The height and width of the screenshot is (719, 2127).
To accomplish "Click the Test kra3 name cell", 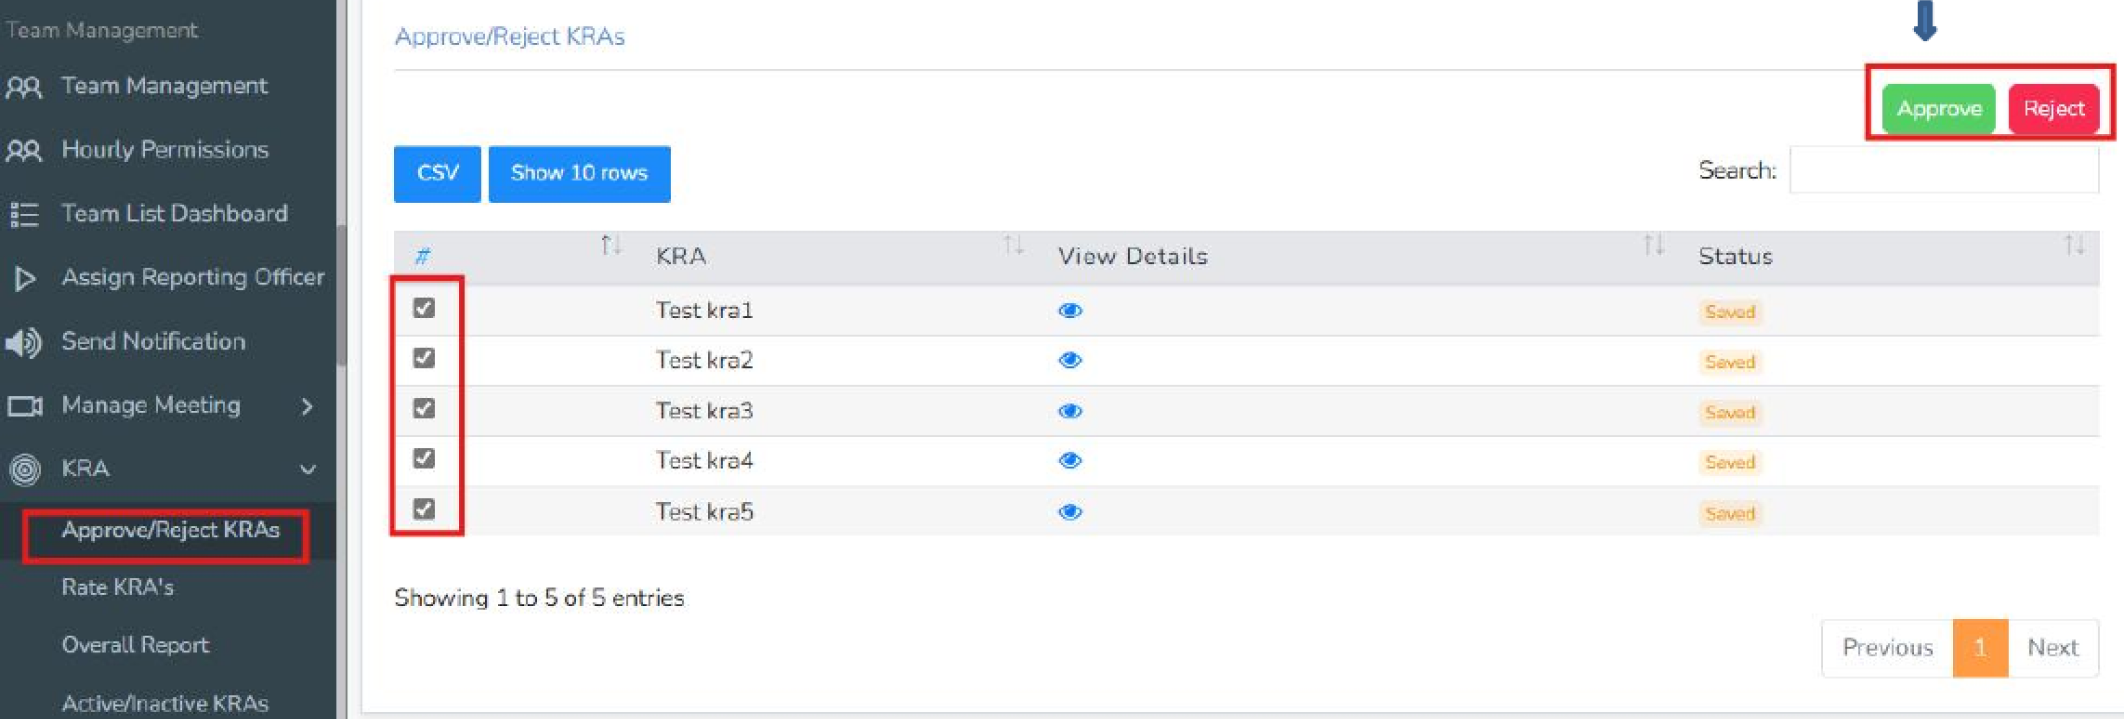I will tap(704, 411).
